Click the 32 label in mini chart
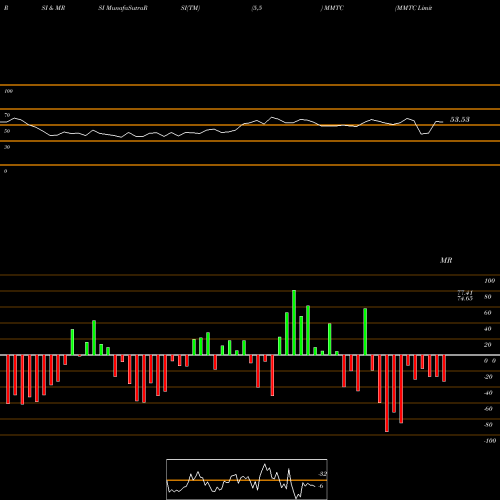The width and height of the screenshot is (500, 500). (322, 474)
